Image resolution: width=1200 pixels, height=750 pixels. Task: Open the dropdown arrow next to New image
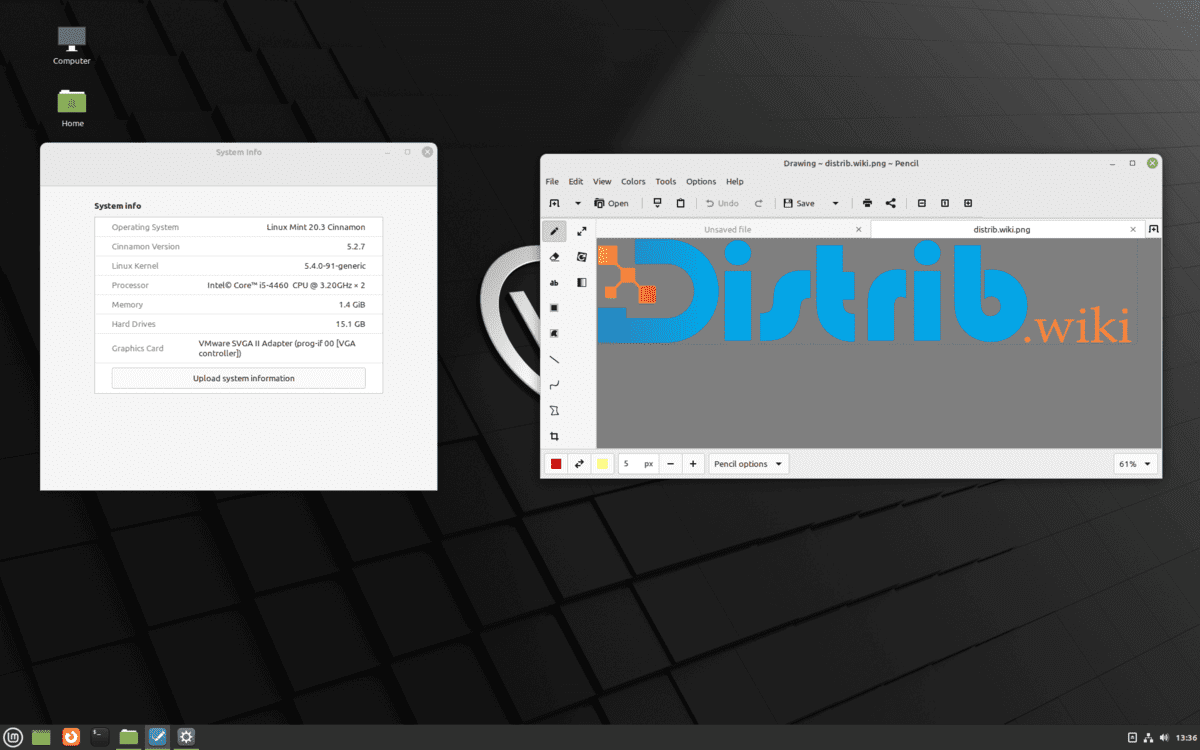577,203
